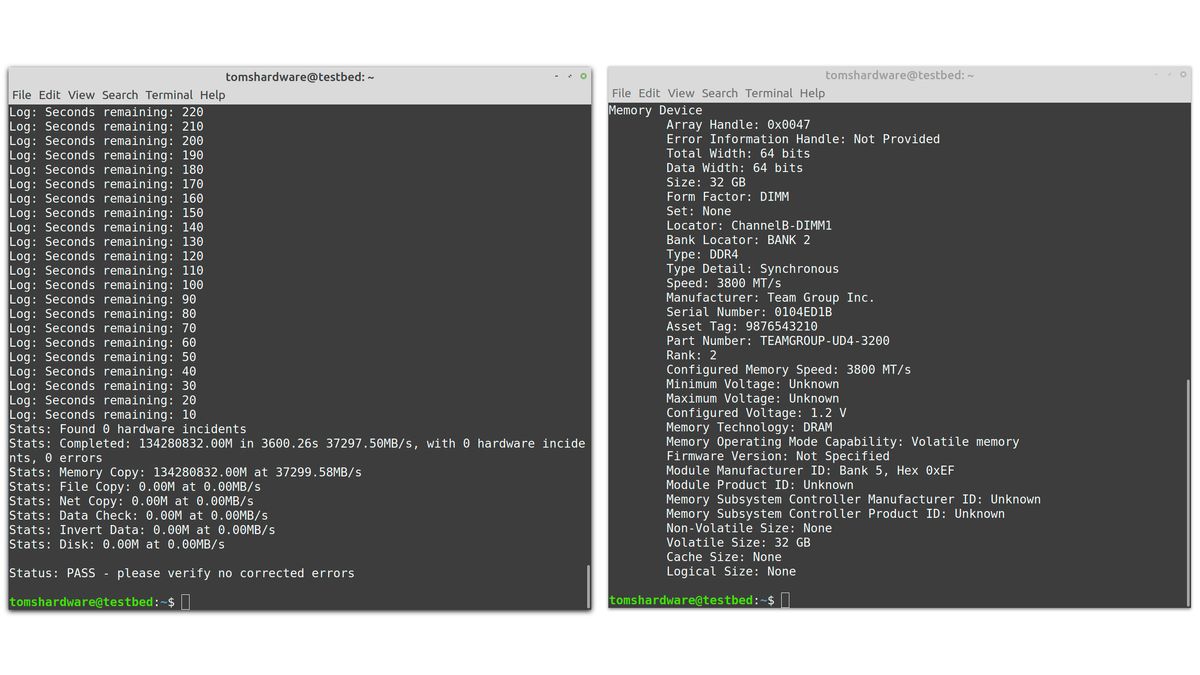Open the Edit menu in the right terminal
This screenshot has width=1200, height=675.
pos(650,93)
